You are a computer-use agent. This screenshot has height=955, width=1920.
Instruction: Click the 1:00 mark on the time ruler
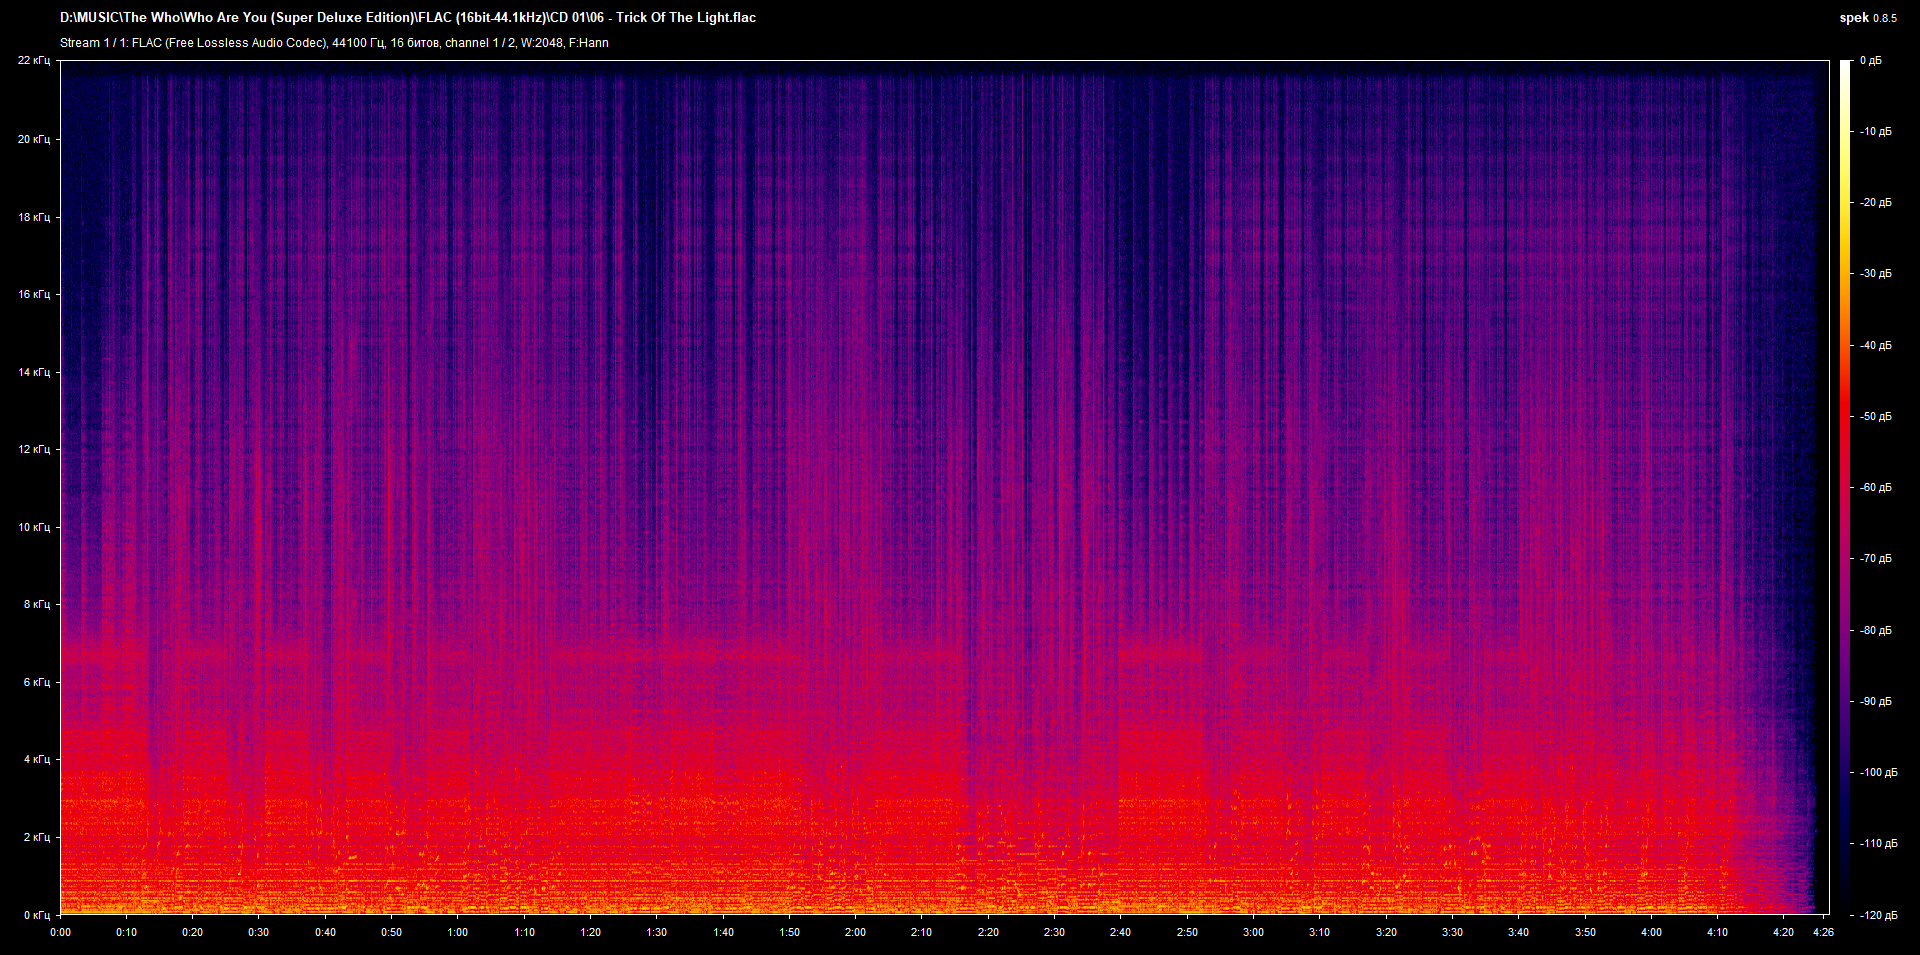[458, 932]
